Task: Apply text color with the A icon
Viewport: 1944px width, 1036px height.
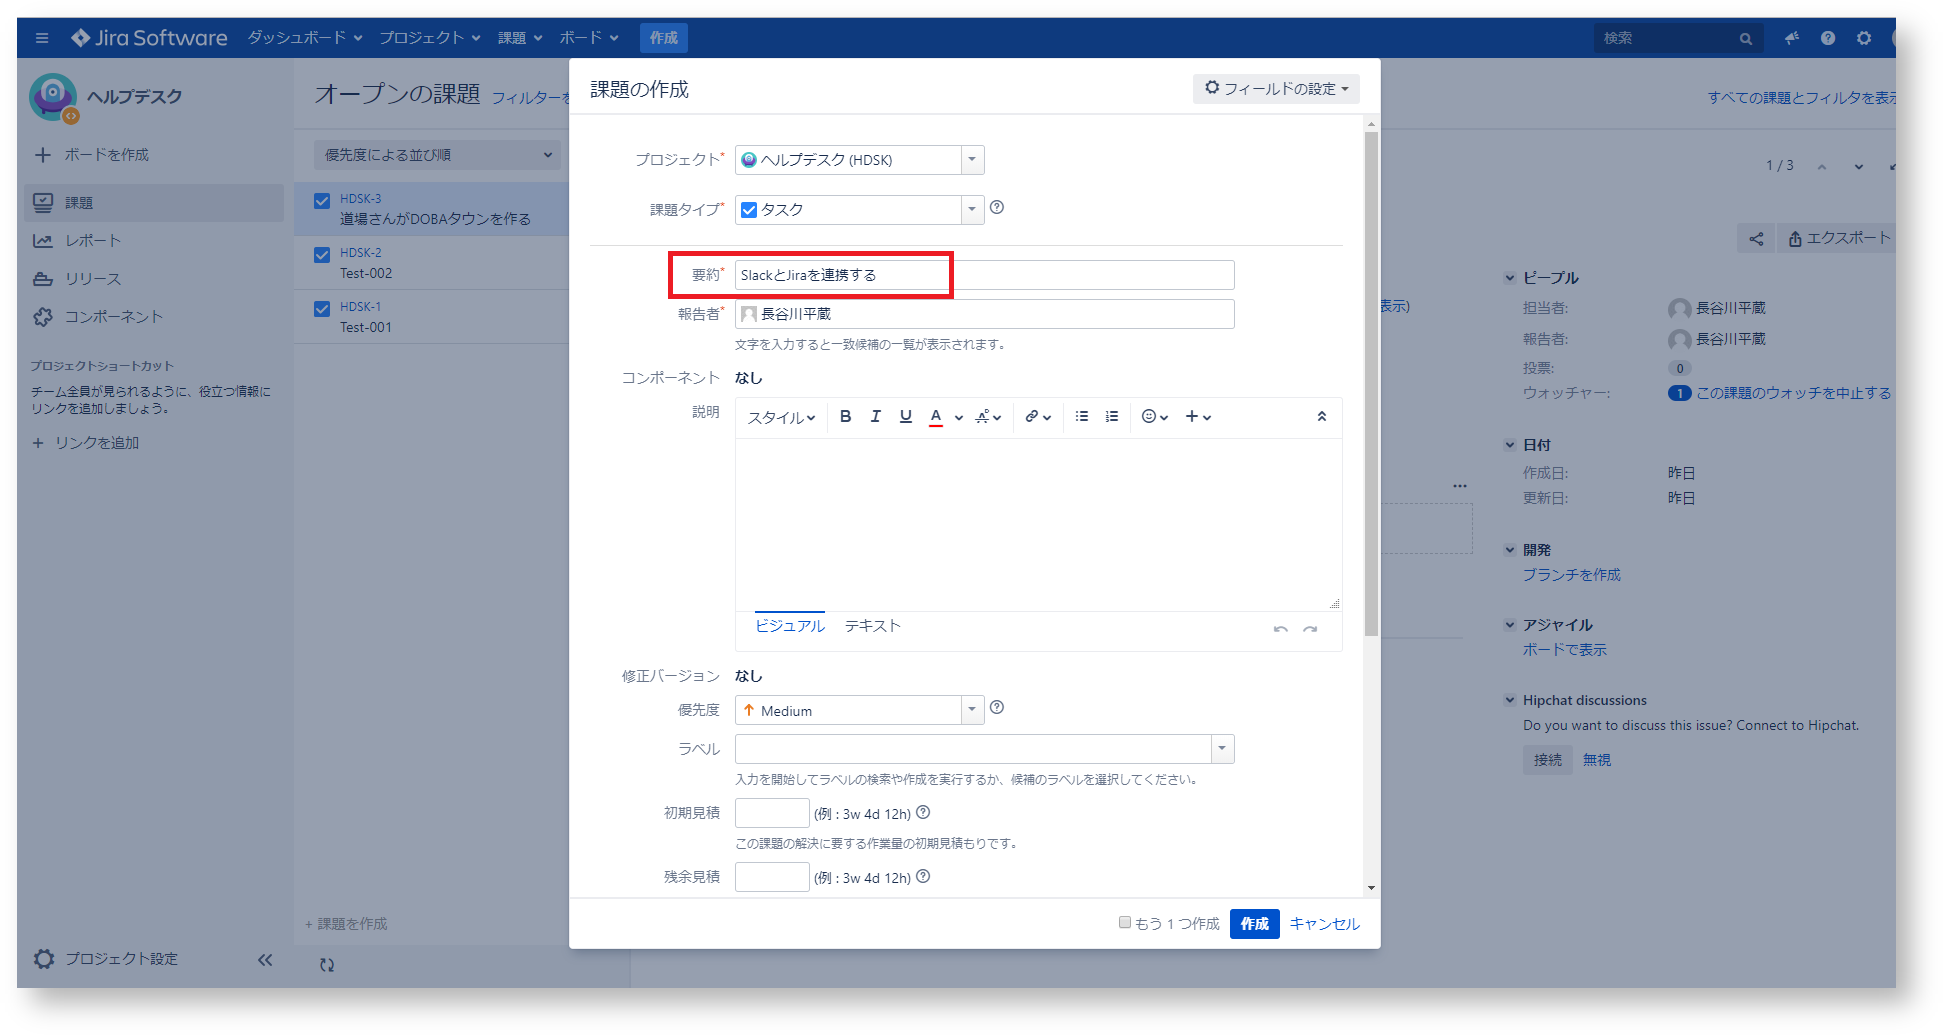Action: point(936,417)
